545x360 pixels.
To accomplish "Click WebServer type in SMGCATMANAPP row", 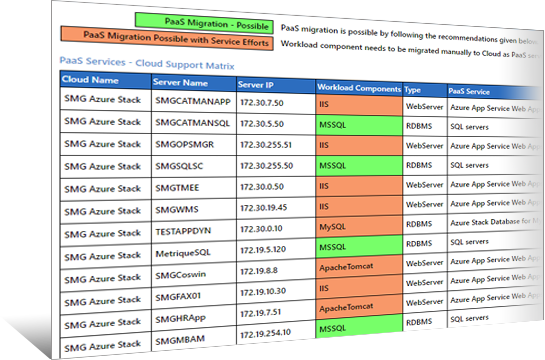I will click(424, 107).
